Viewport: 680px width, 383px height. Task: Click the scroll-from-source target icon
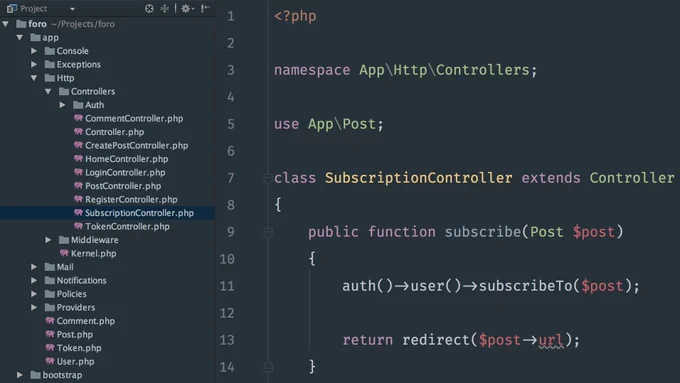tap(149, 8)
